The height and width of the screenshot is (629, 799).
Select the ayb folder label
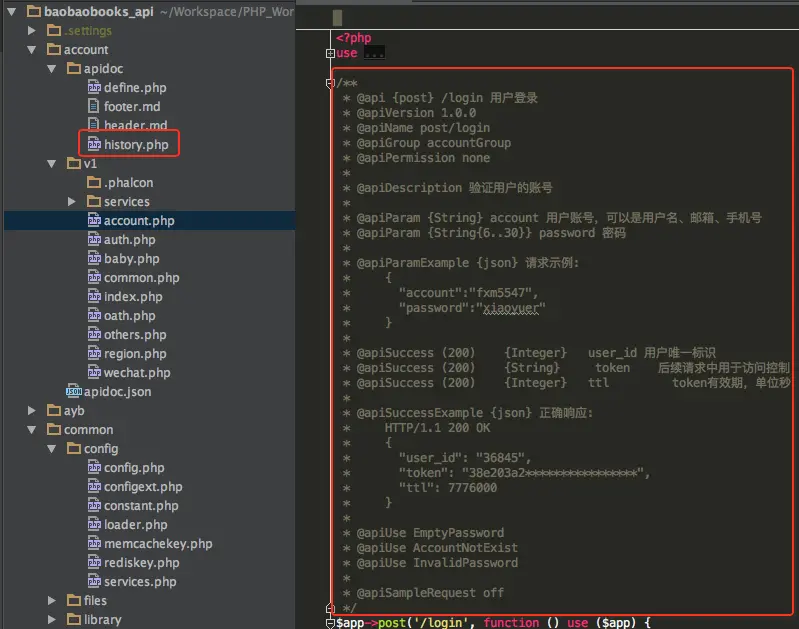pos(74,411)
